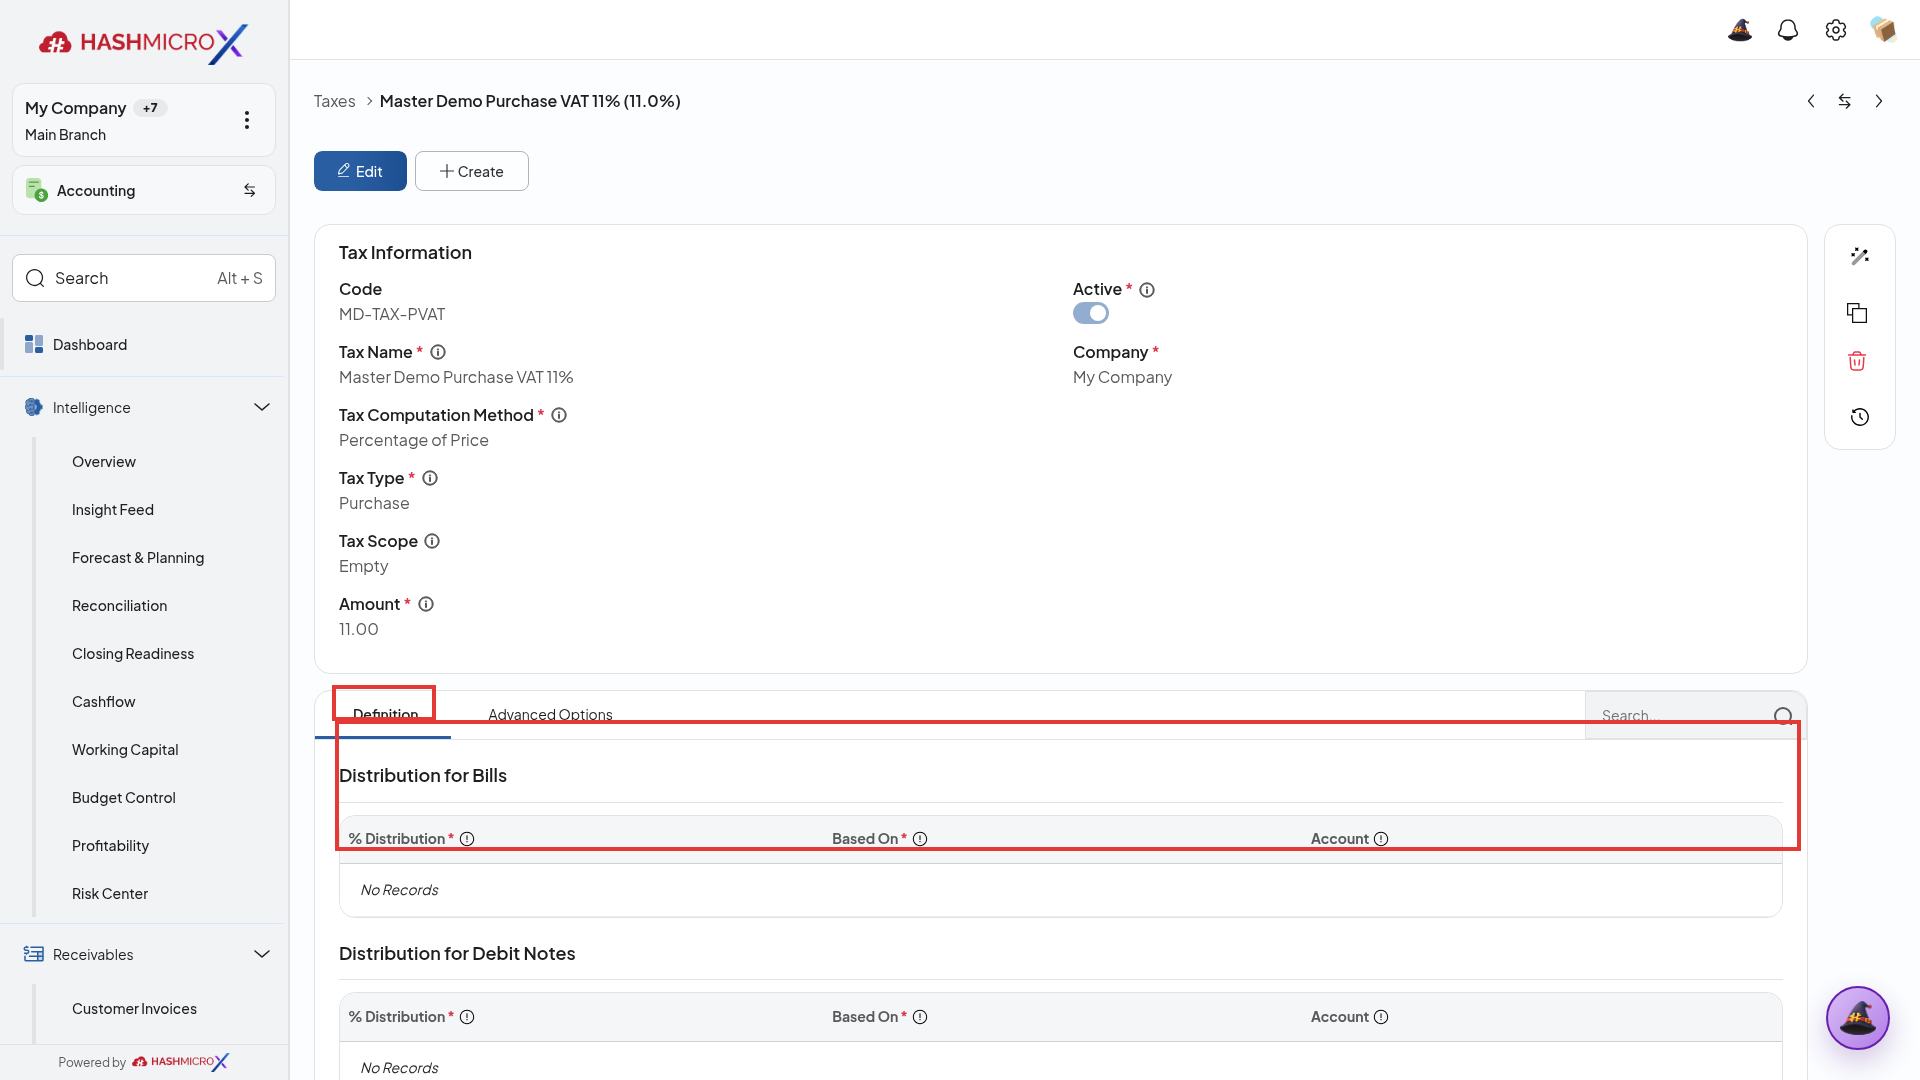Open the Customer Invoices menu item
Viewport: 1920px width, 1080px height.
point(134,1009)
